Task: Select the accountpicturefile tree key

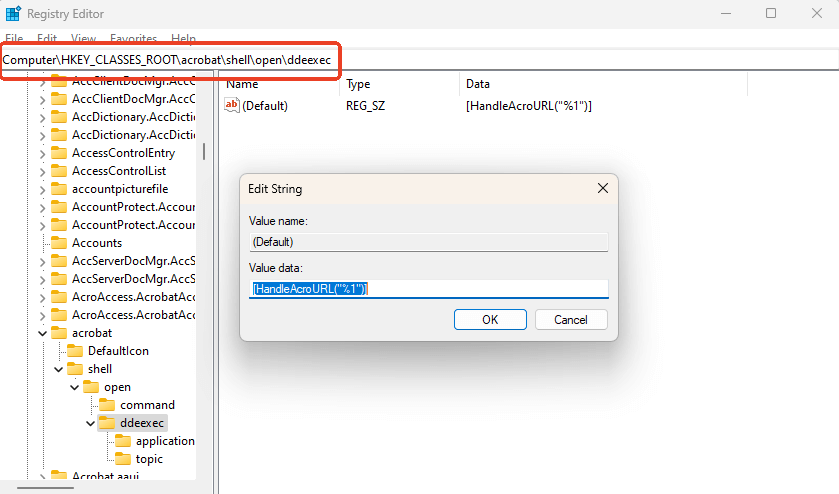Action: click(x=120, y=189)
